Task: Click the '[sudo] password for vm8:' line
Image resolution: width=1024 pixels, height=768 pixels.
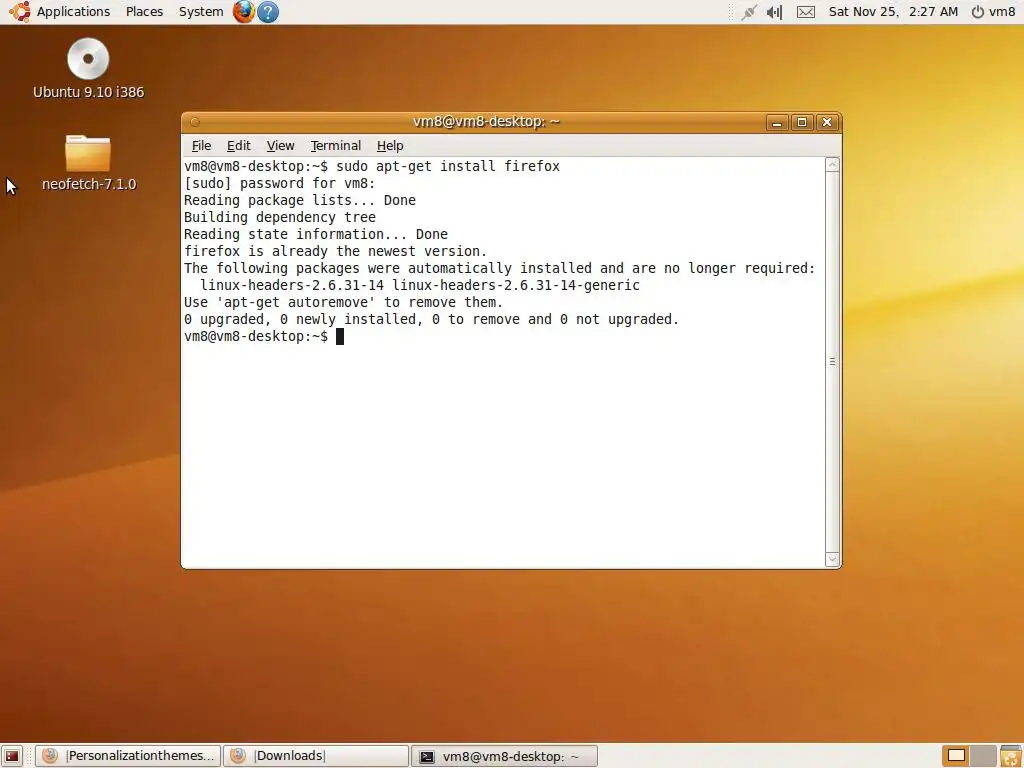Action: pyautogui.click(x=280, y=183)
